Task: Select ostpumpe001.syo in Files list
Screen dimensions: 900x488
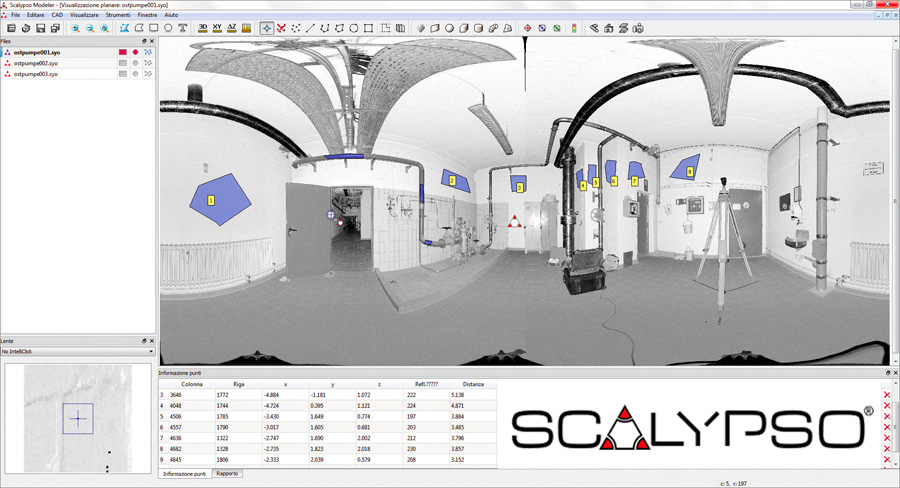Action: [37, 52]
